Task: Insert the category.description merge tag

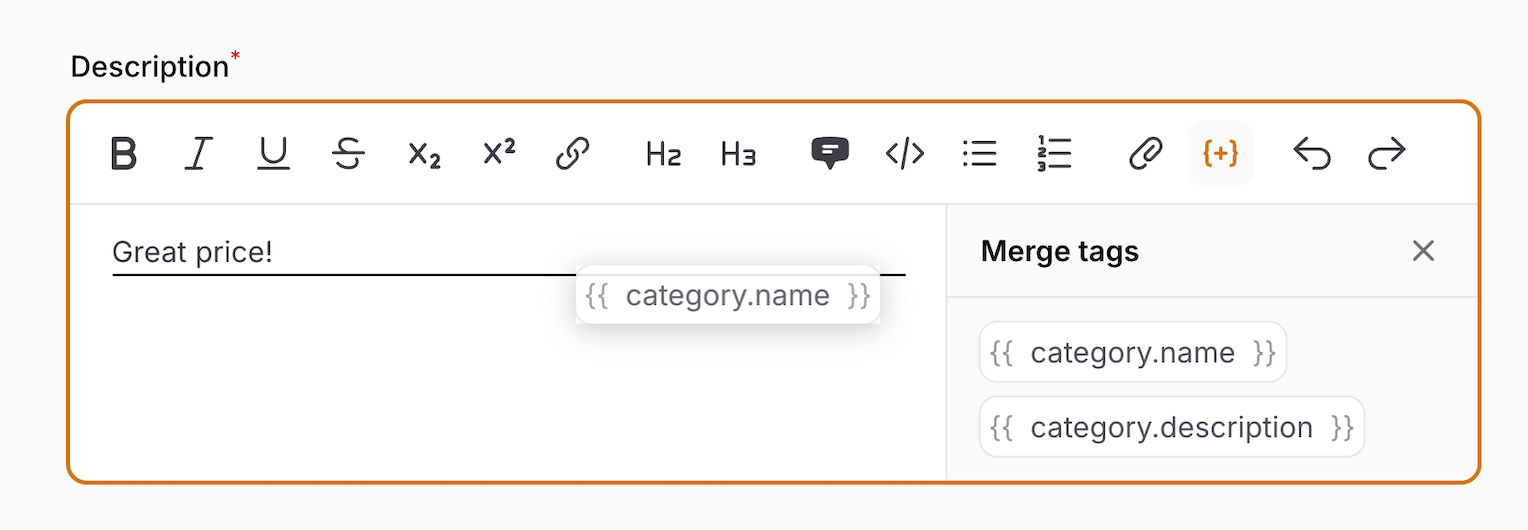Action: pyautogui.click(x=1172, y=428)
